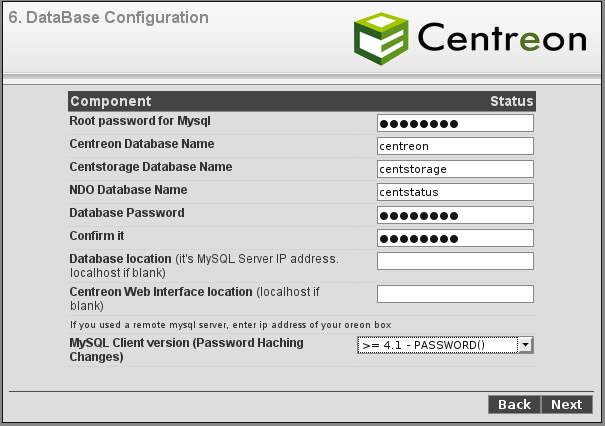Click the 'Centreon Database Name' label
The width and height of the screenshot is (605, 426).
[142, 144]
